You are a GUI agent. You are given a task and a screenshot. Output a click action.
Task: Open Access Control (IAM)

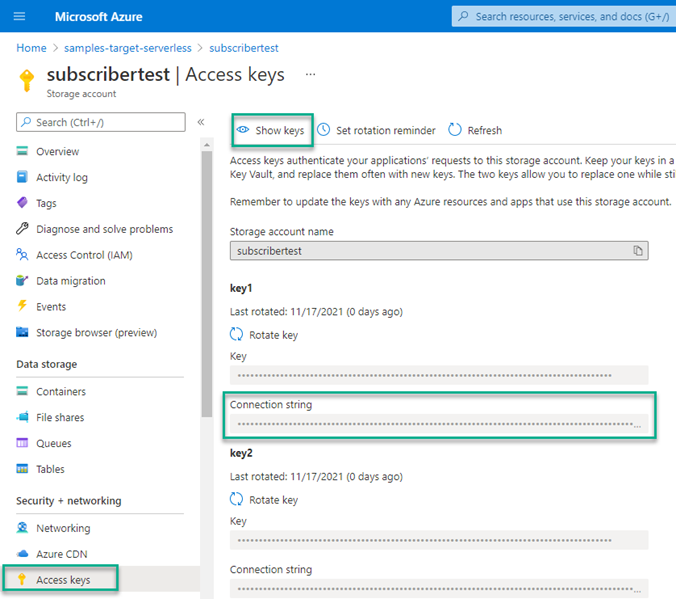(x=84, y=255)
